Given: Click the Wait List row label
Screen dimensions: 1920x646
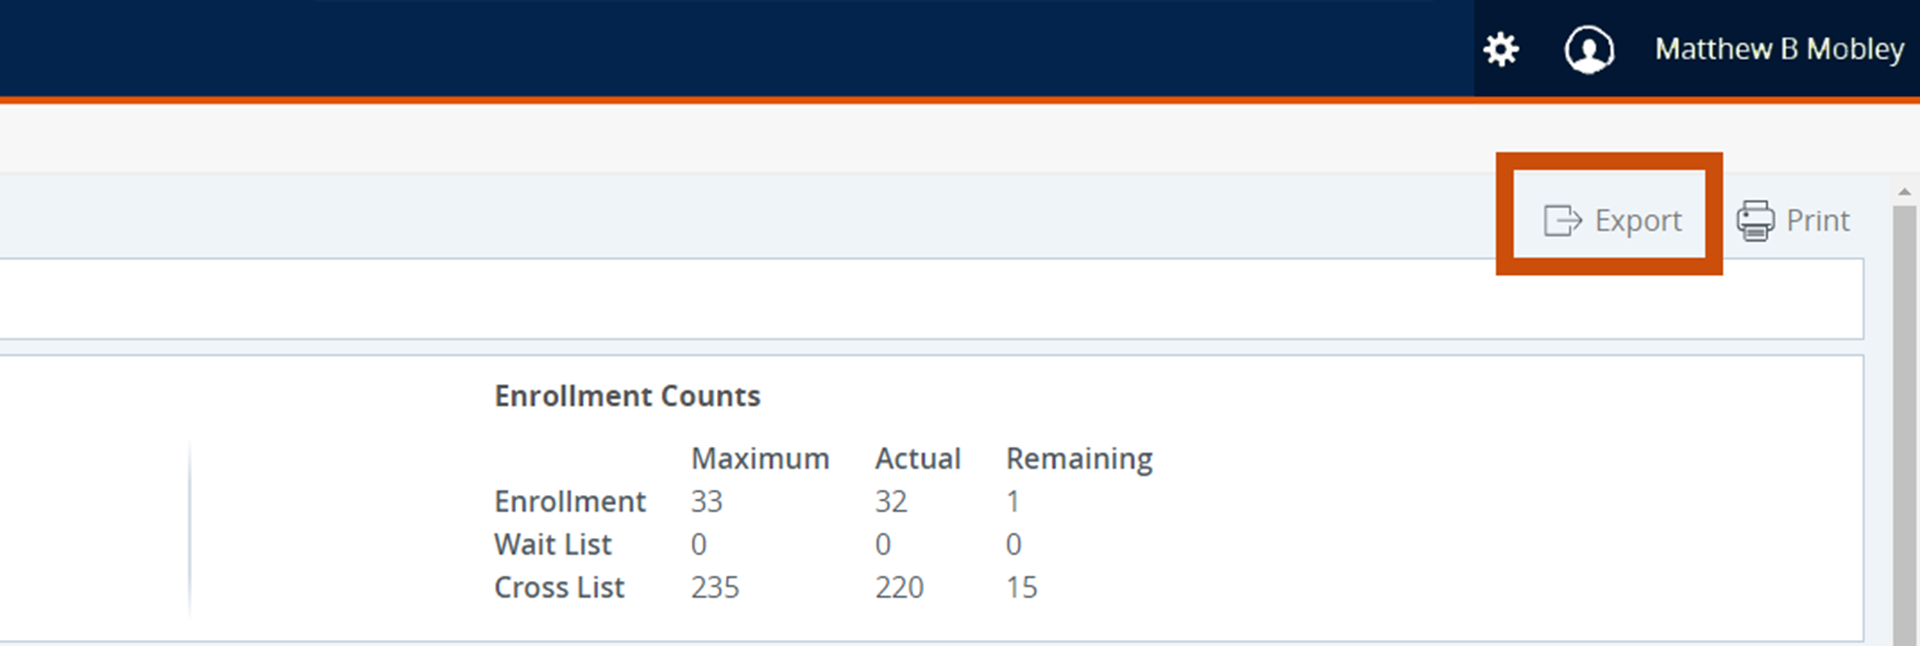Looking at the screenshot, I should [552, 544].
